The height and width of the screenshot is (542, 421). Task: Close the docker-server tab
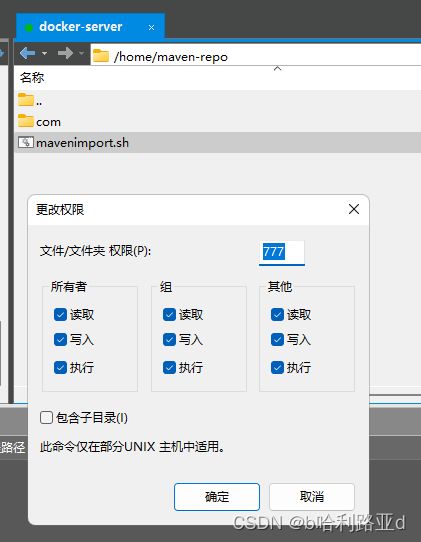click(151, 27)
